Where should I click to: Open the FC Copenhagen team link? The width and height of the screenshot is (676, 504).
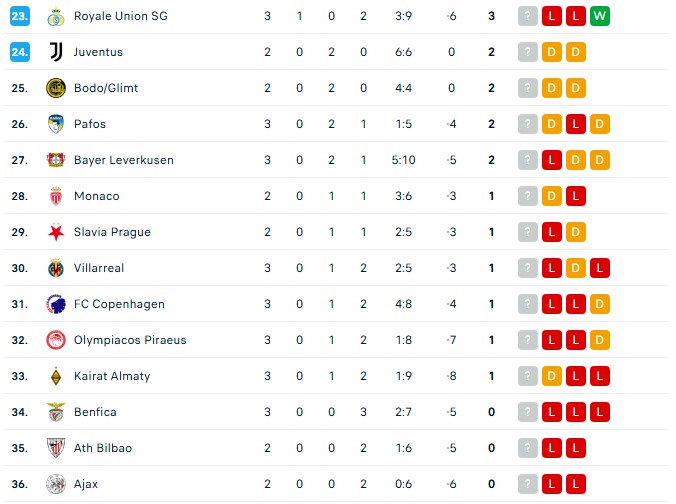tap(119, 304)
